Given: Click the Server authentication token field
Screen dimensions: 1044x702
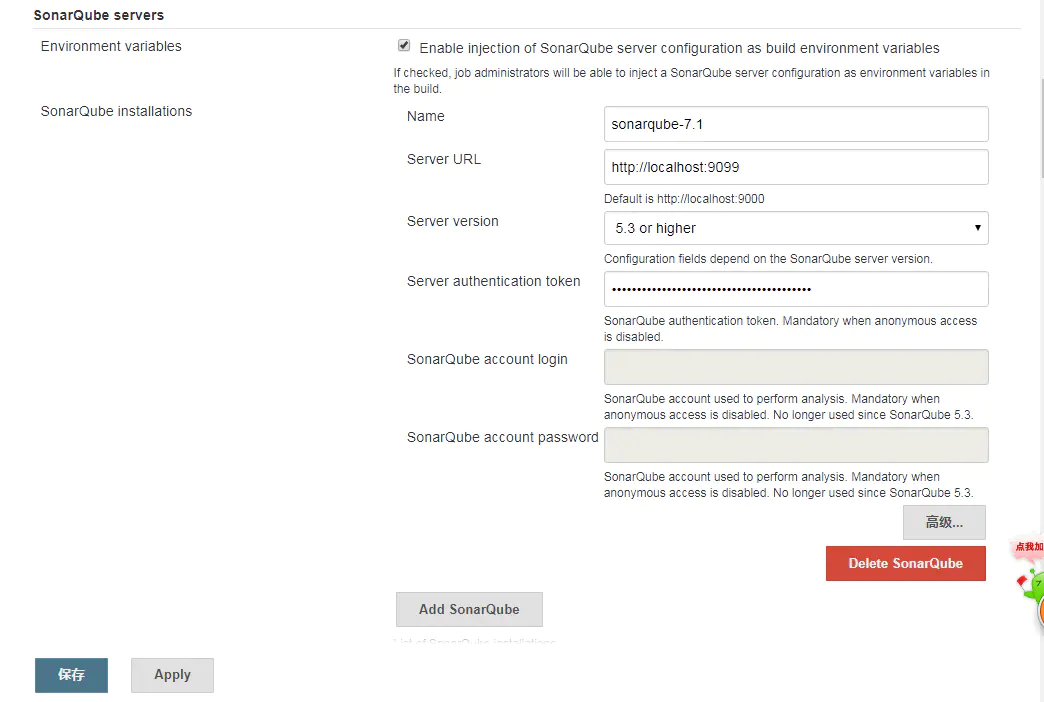Looking at the screenshot, I should [x=796, y=288].
